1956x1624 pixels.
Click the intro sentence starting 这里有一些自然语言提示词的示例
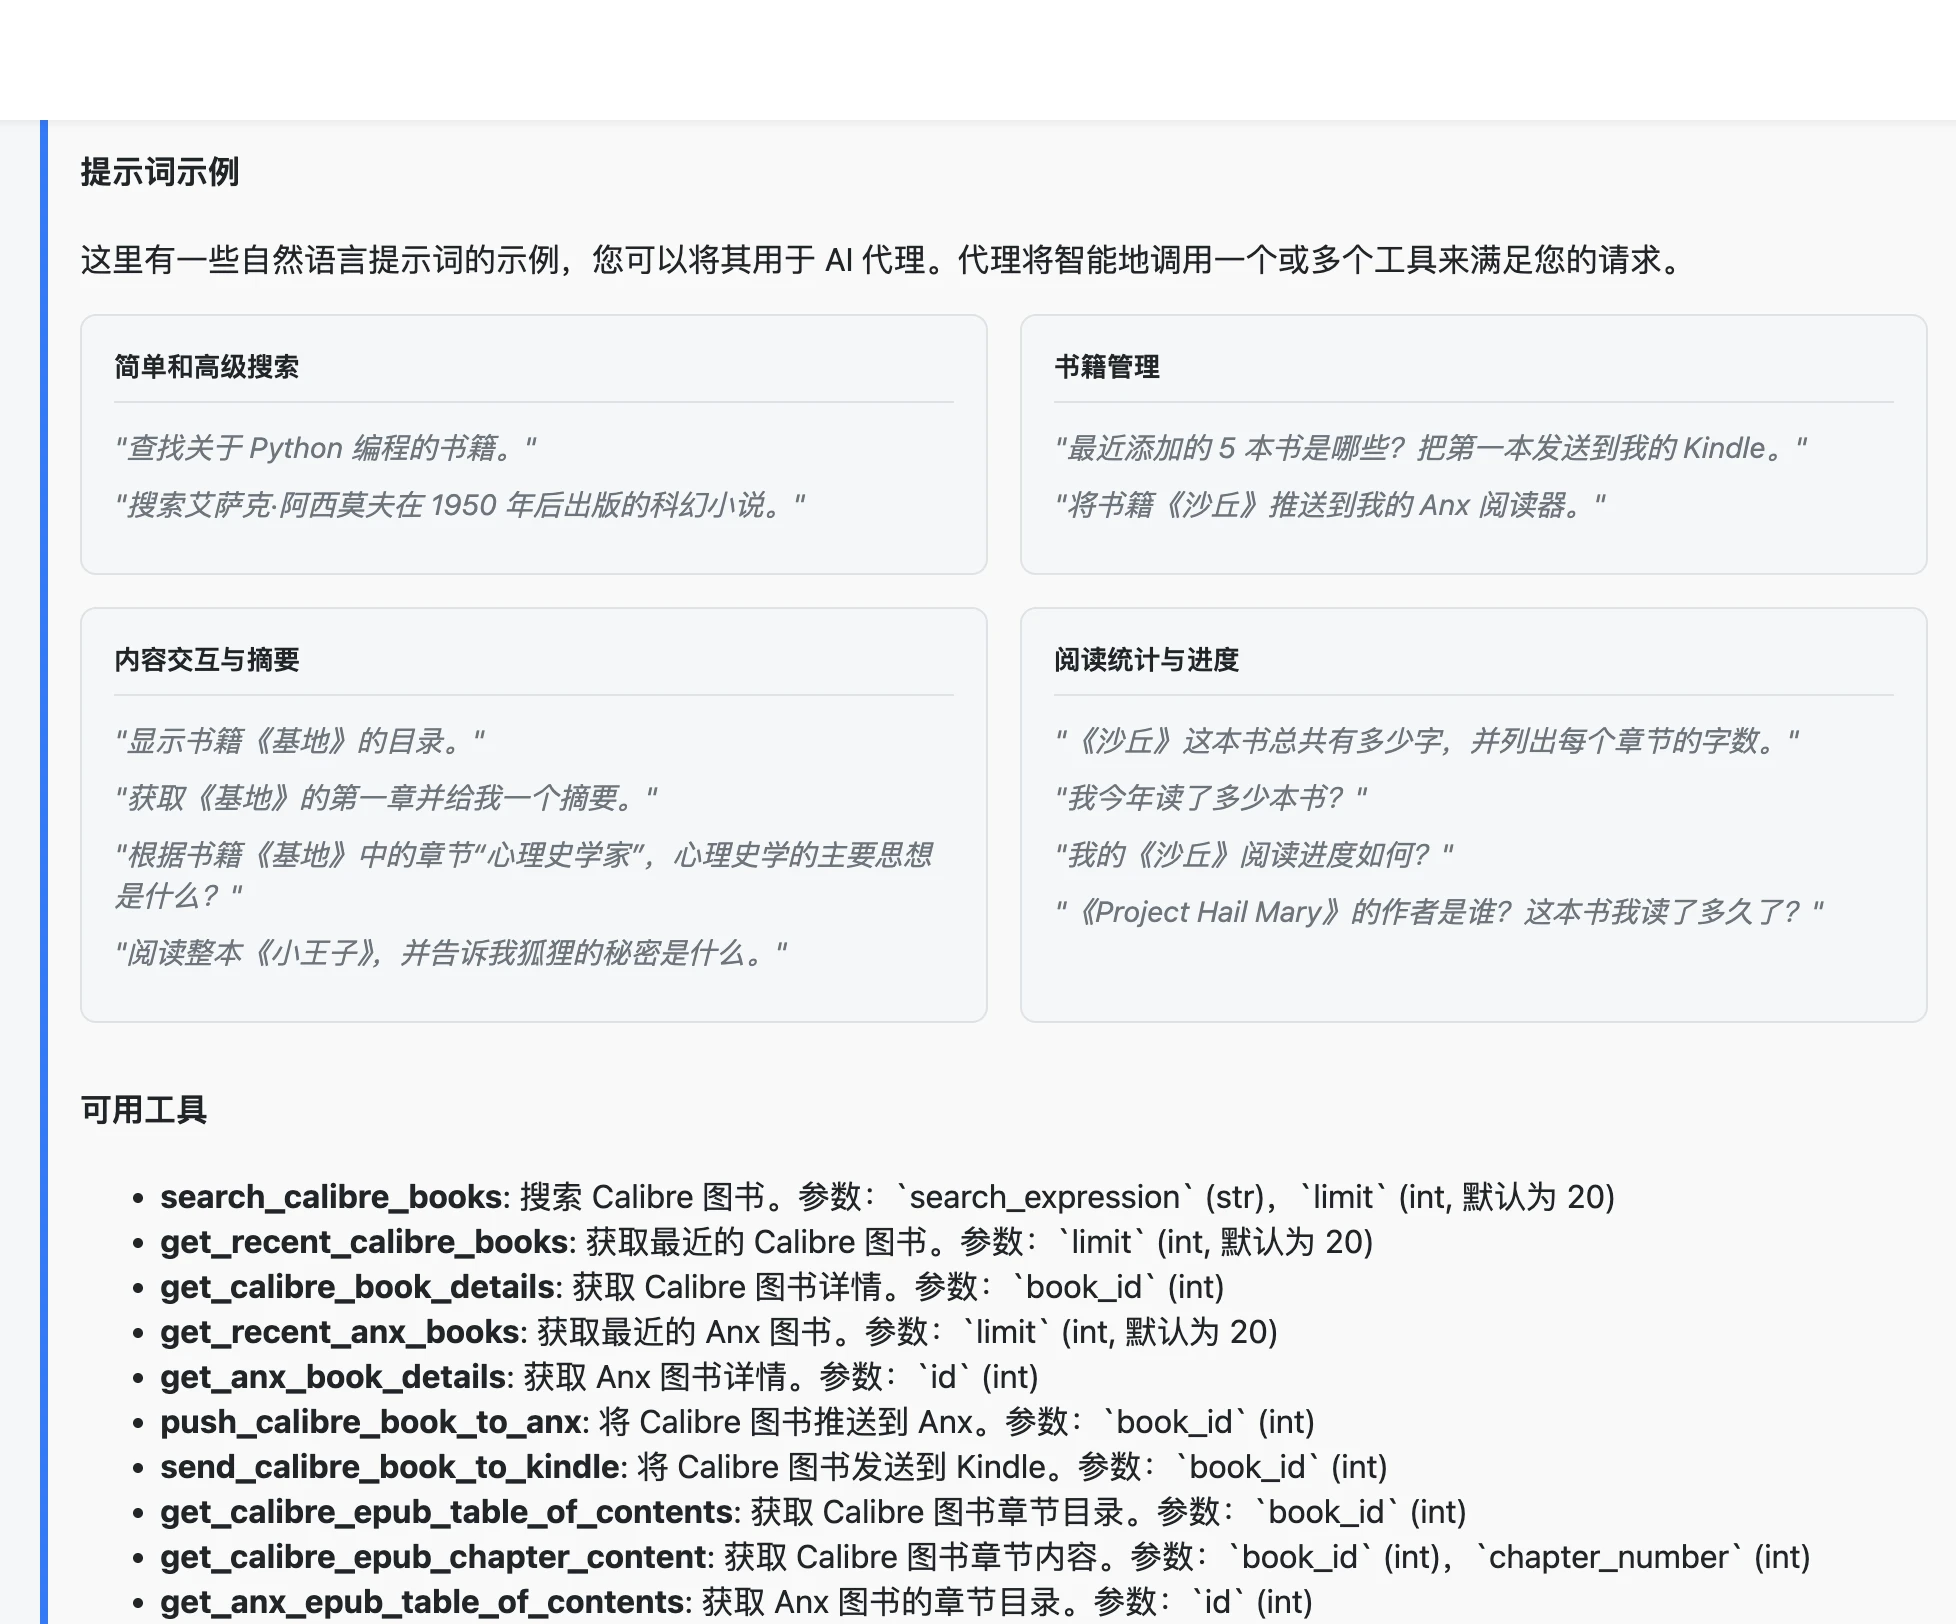click(884, 260)
